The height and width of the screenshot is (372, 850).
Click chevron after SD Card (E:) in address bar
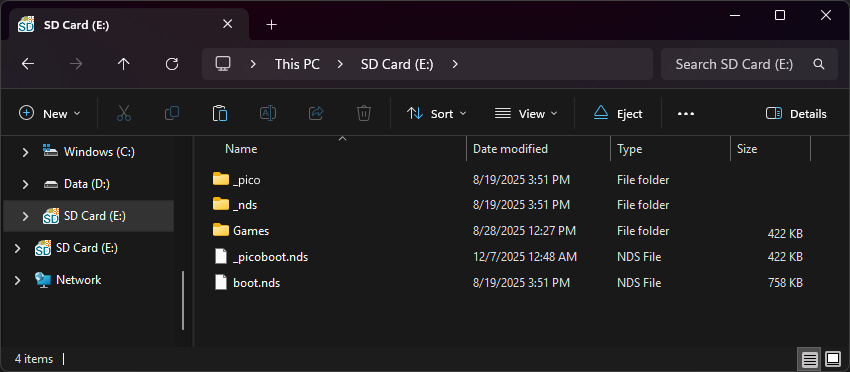coord(455,64)
